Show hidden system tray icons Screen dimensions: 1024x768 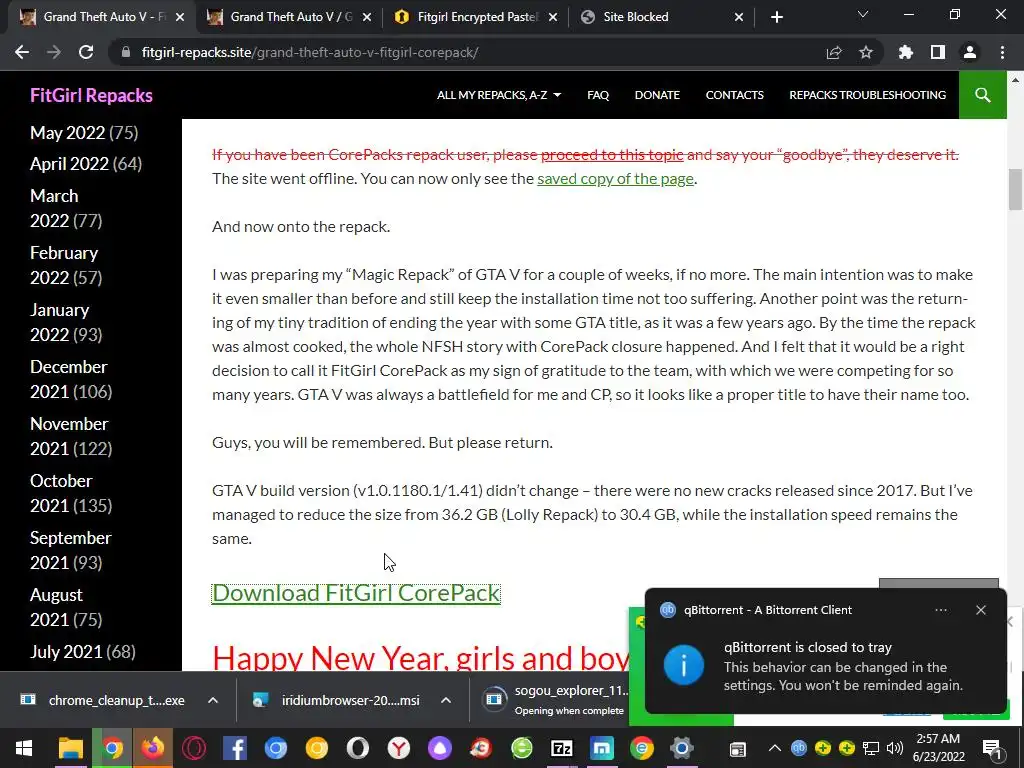[775, 748]
